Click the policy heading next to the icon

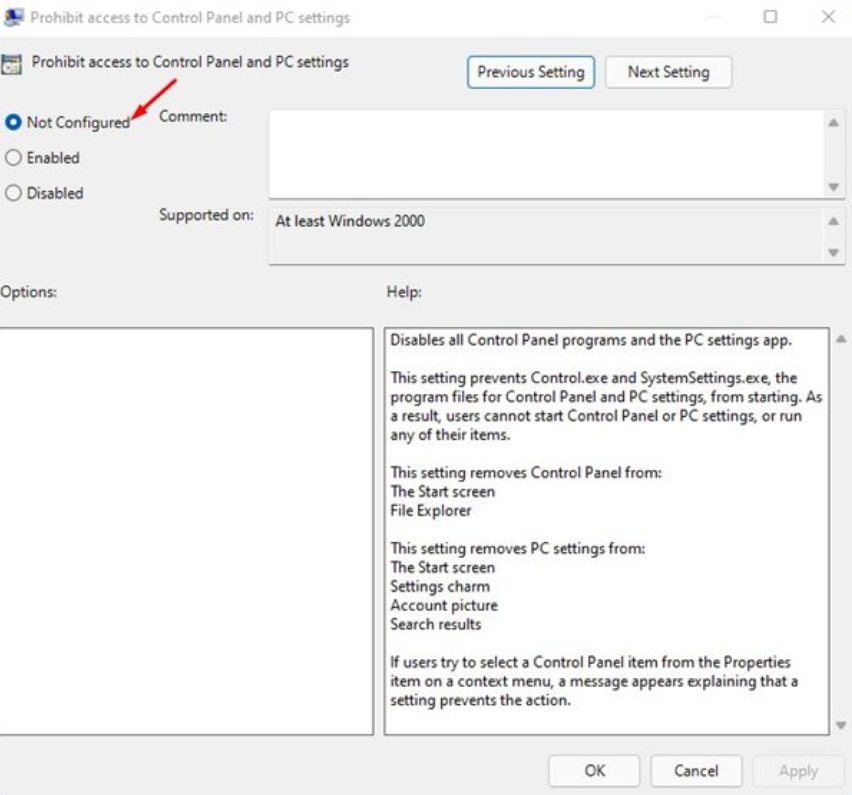[x=190, y=62]
